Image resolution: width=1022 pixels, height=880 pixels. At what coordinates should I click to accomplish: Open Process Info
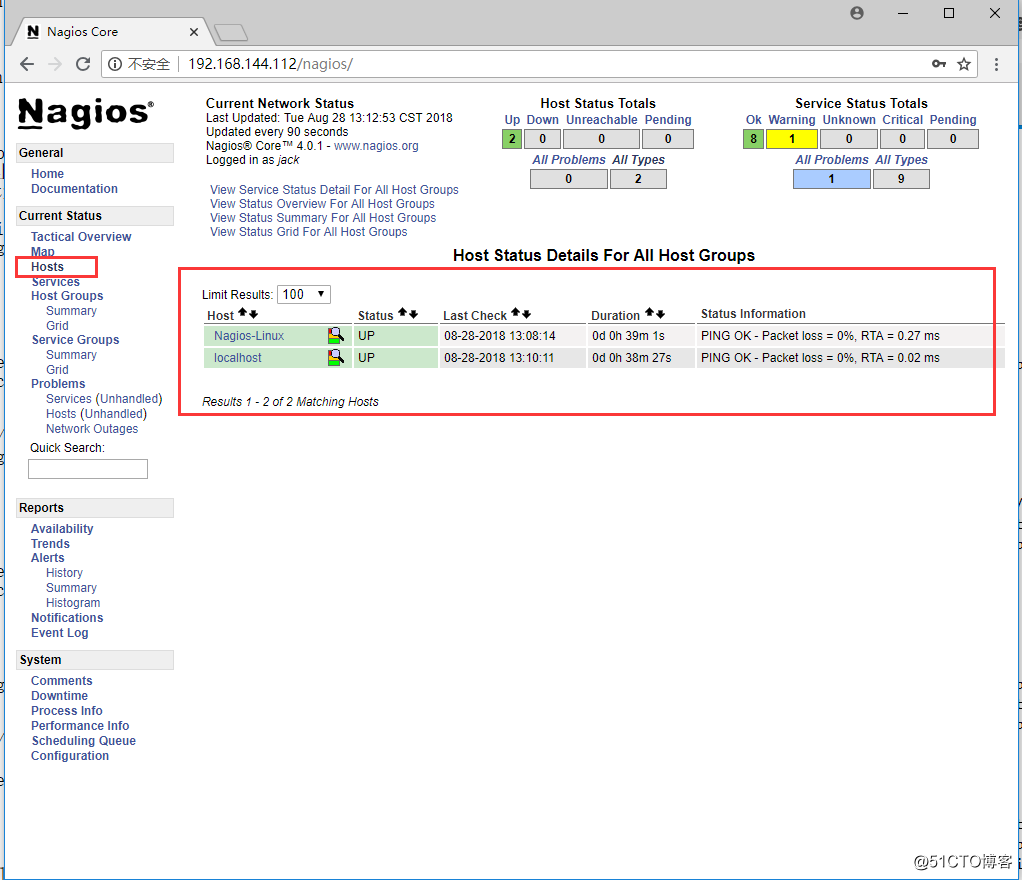coord(66,711)
